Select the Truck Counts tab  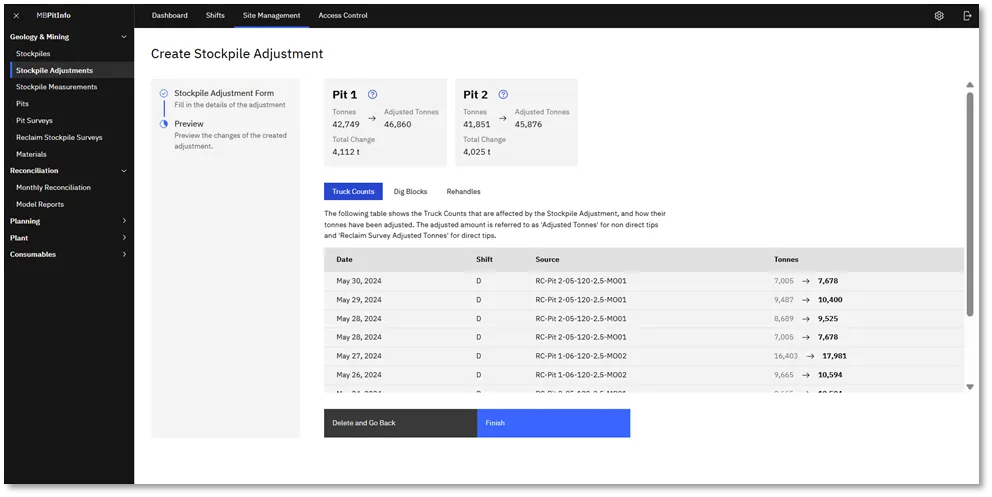(353, 192)
